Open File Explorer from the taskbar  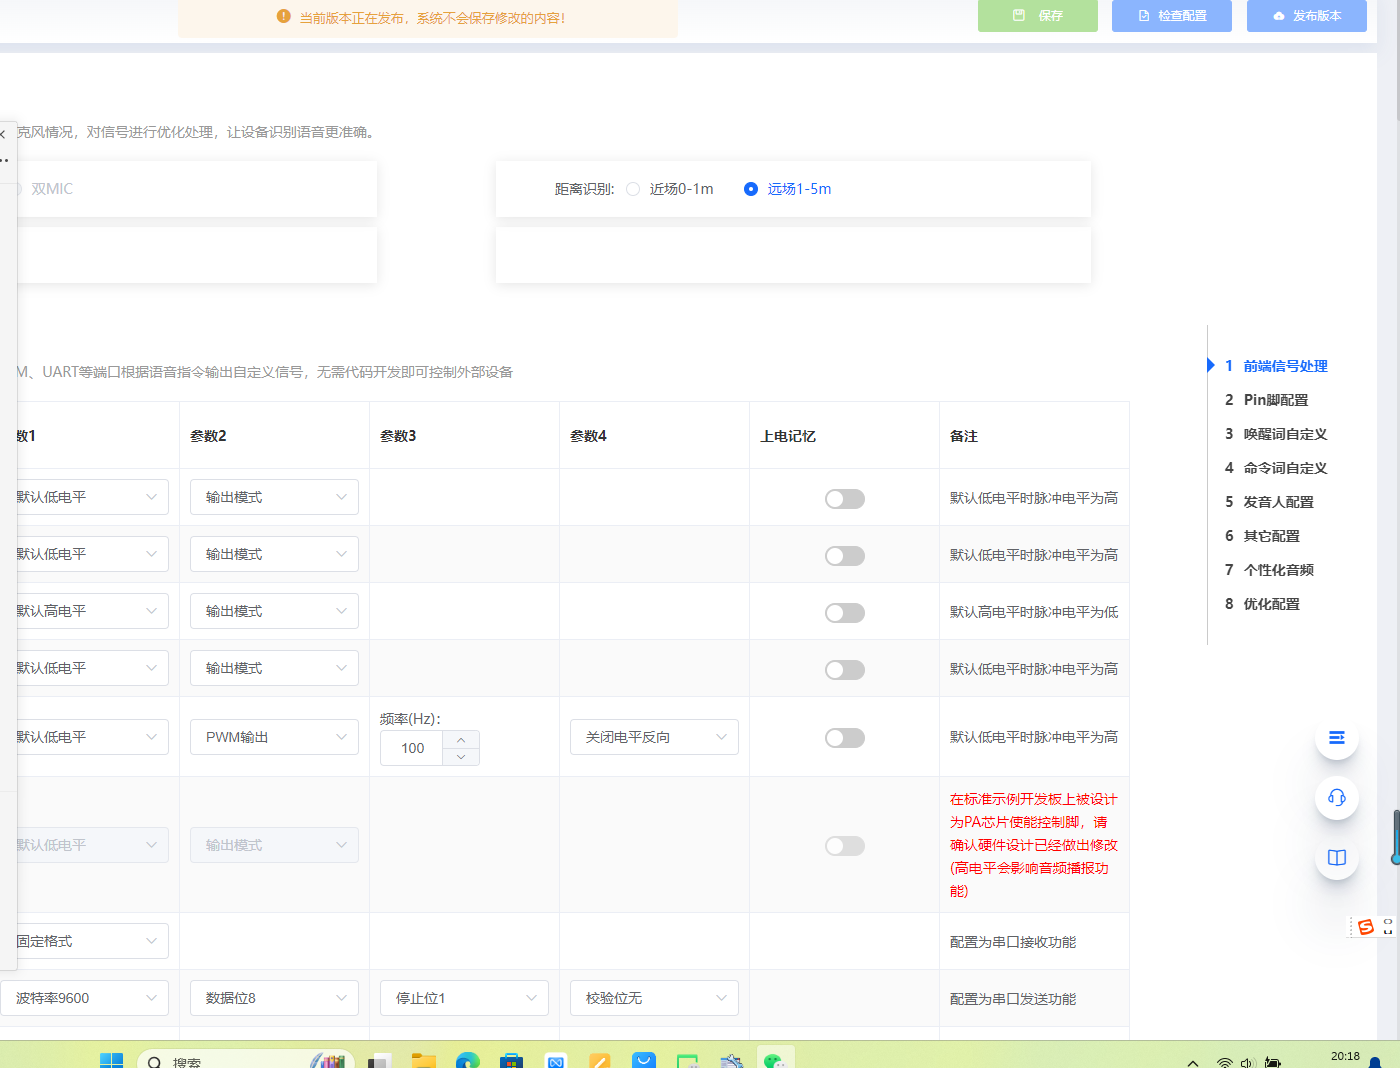point(424,1060)
